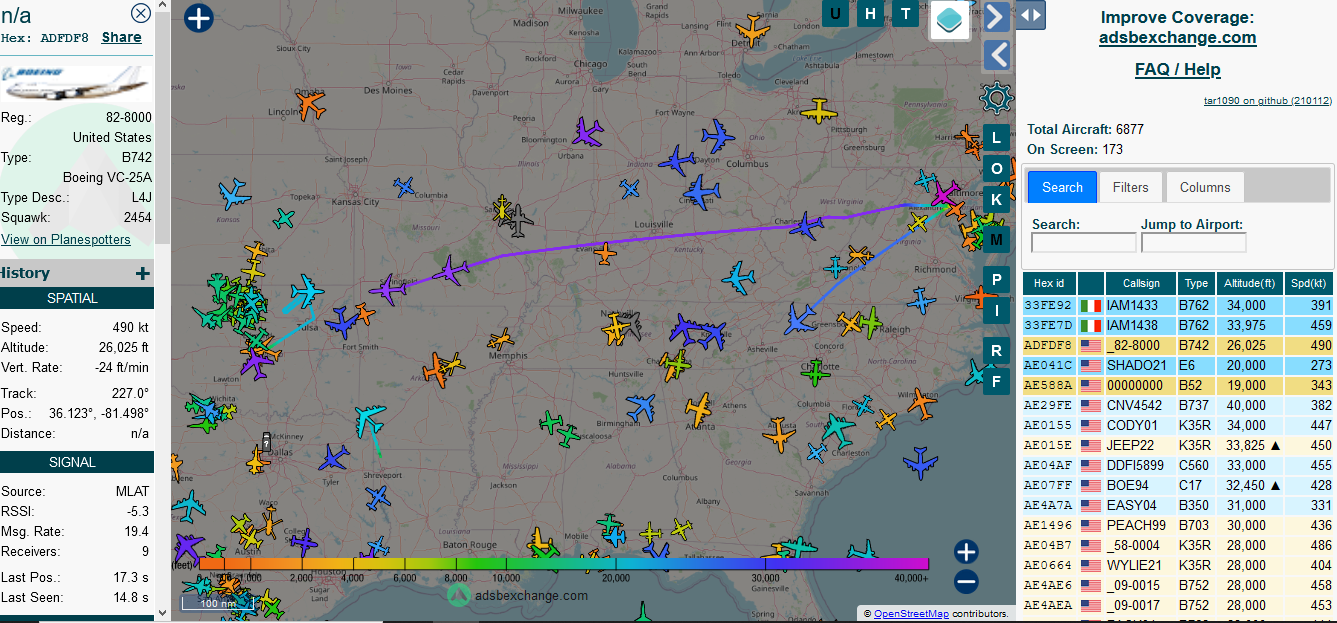
Task: Select aircraft row DDFI5899
Action: pos(1179,466)
